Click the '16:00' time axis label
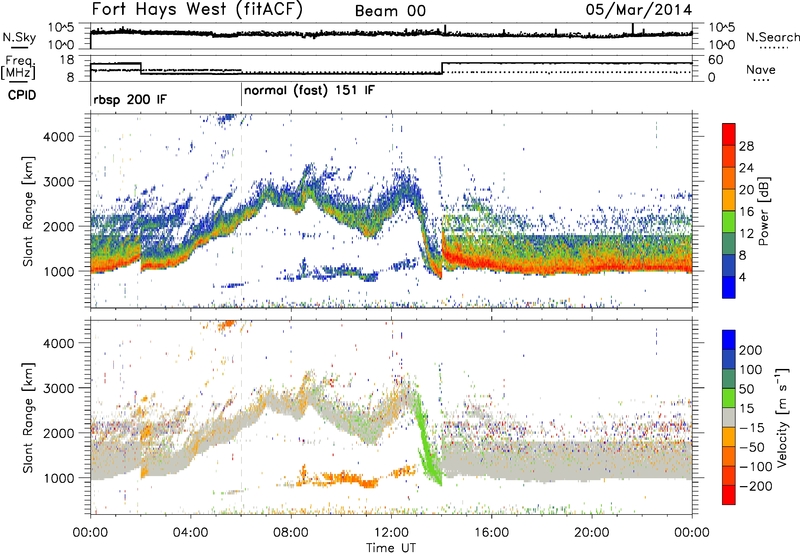800x554 pixels. 491,533
